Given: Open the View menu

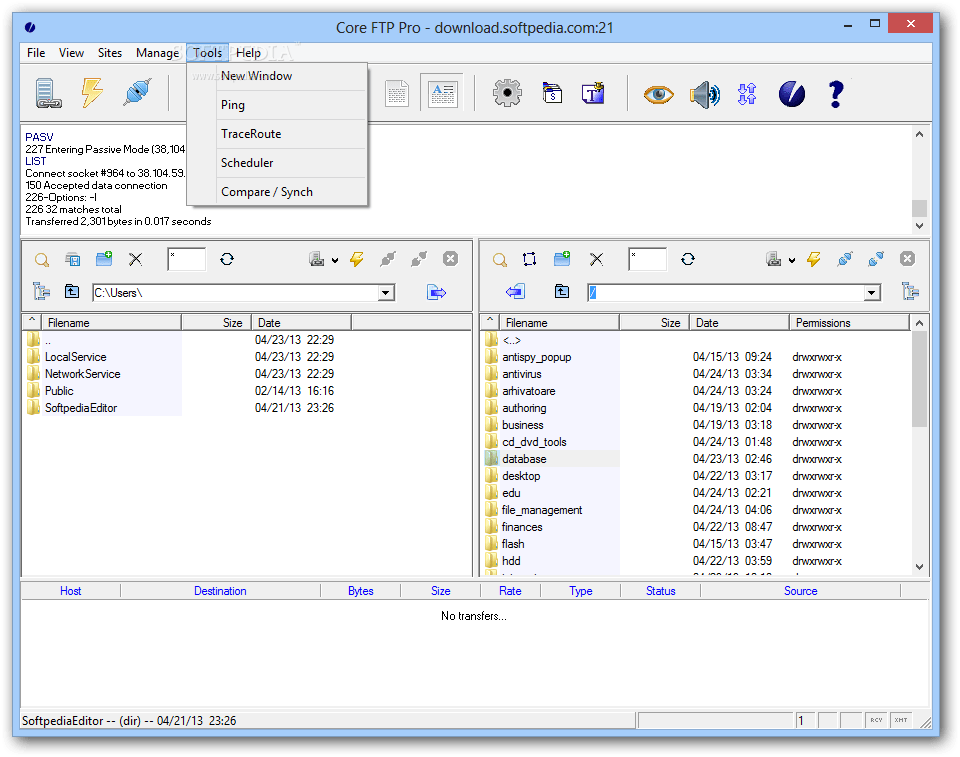Looking at the screenshot, I should point(71,53).
